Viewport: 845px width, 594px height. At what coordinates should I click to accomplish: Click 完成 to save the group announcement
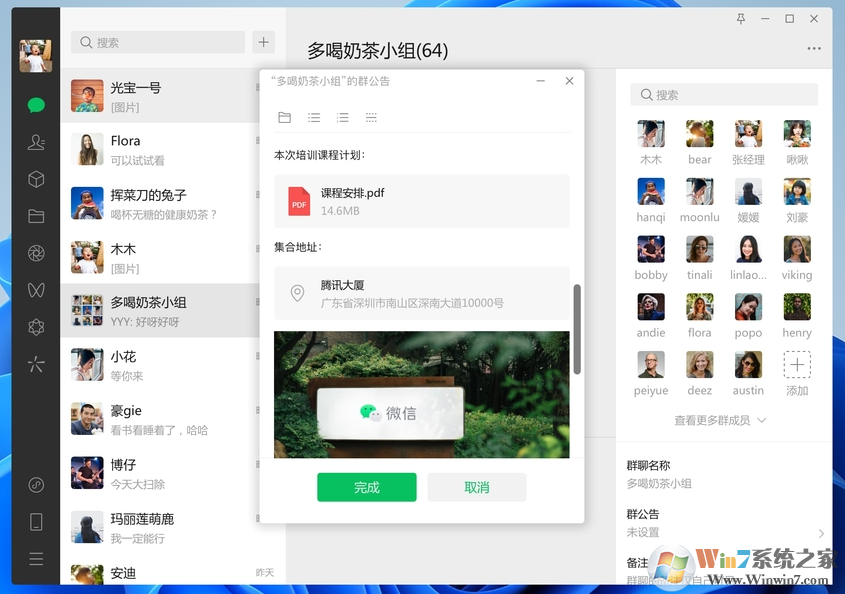[367, 487]
